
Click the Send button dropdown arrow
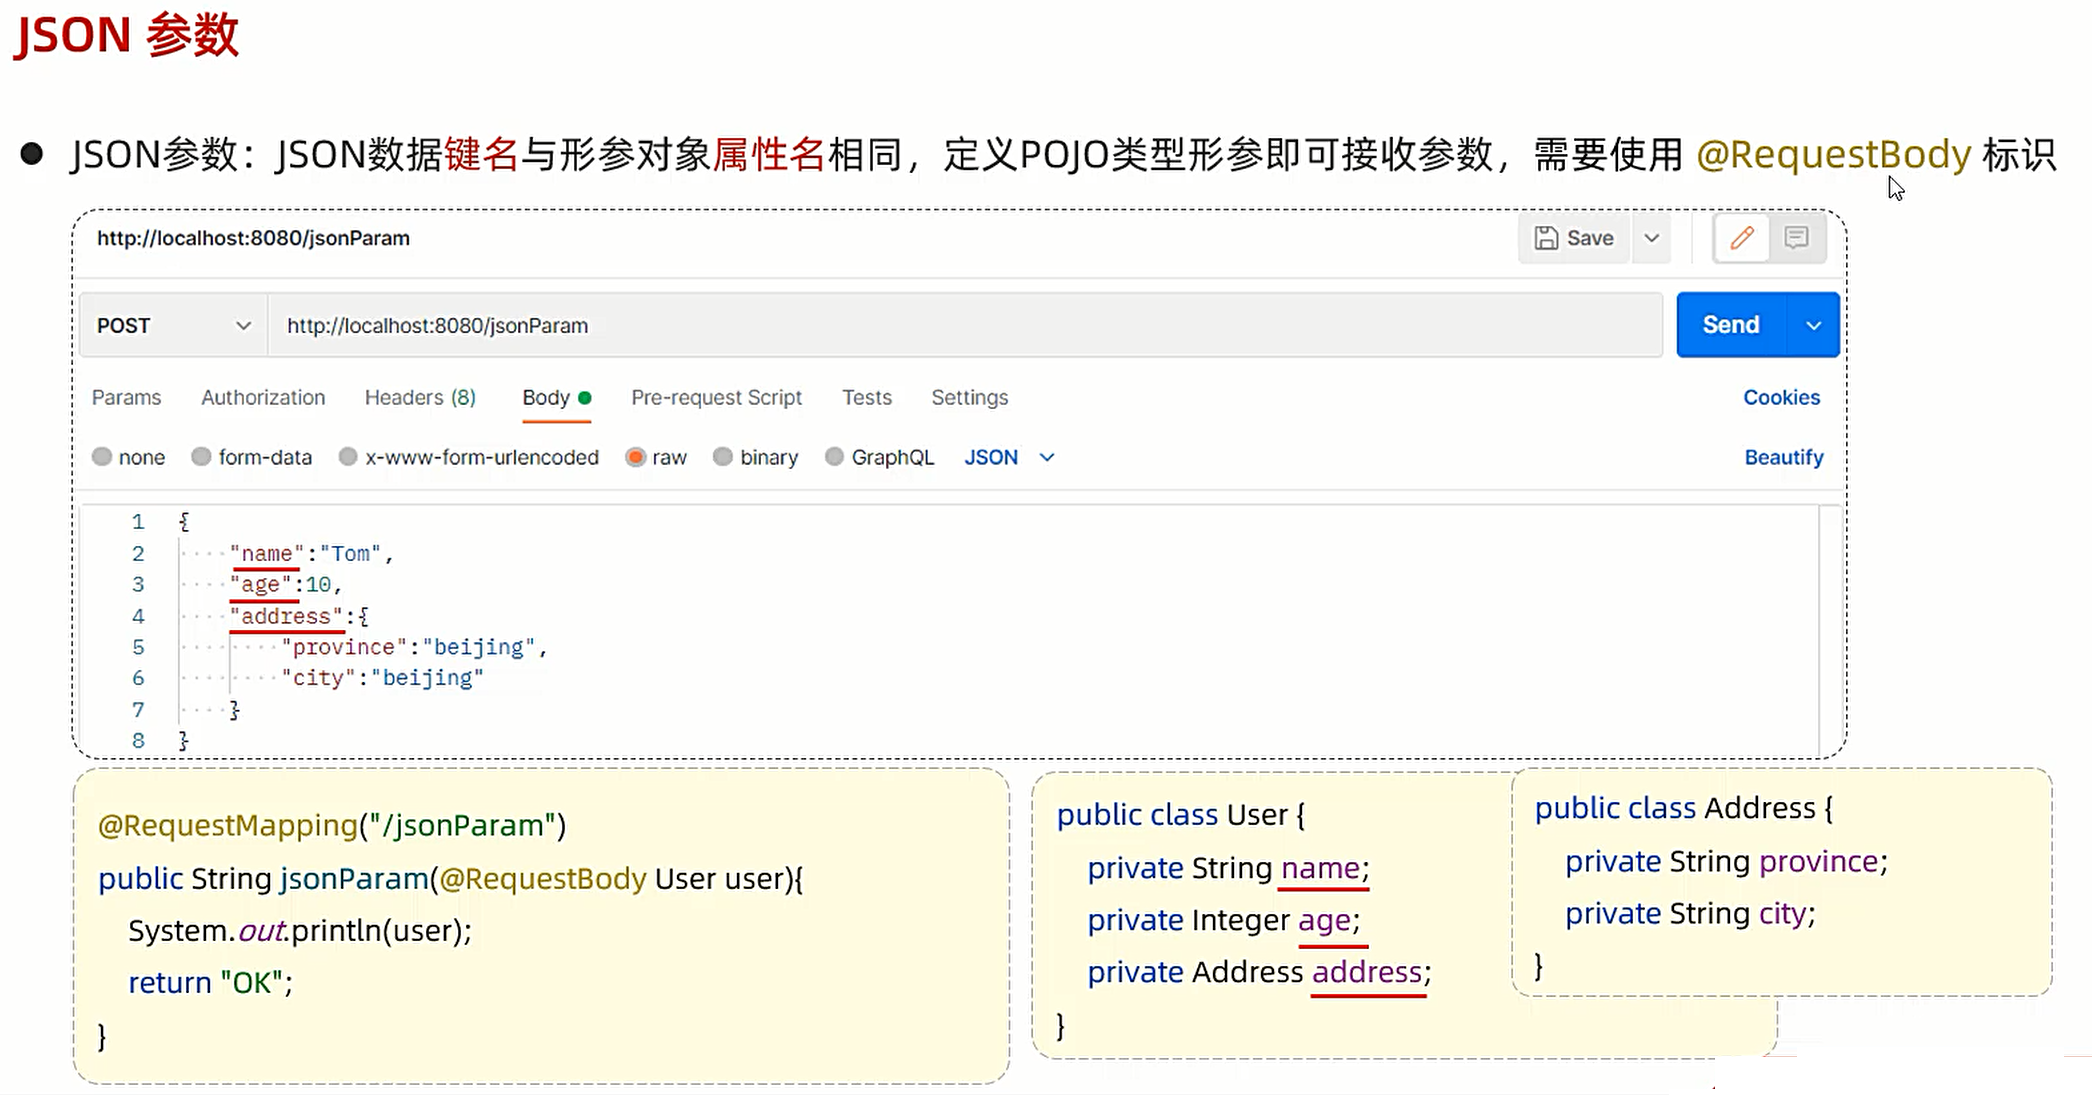[x=1814, y=324]
